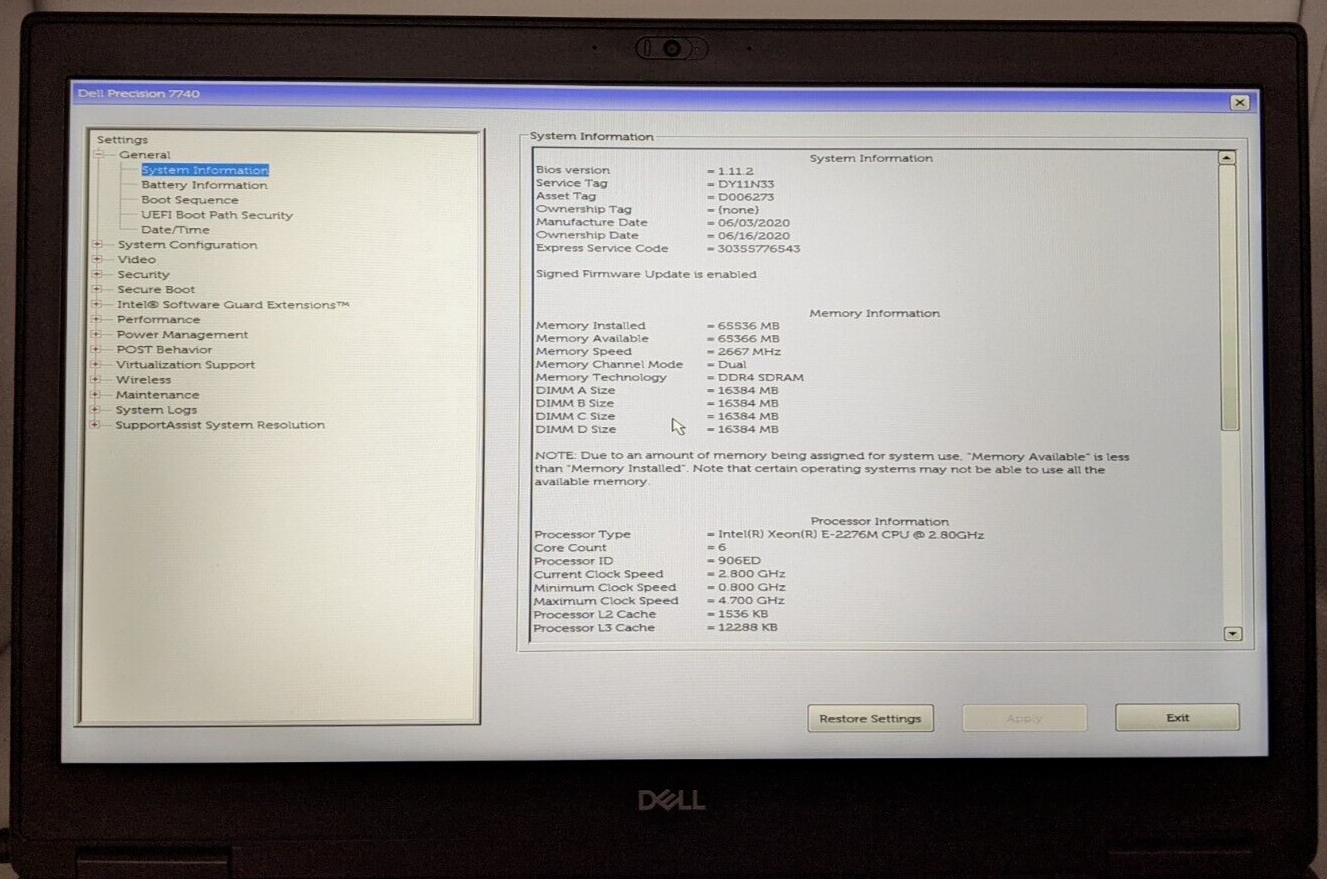Expand the Power Management node
The height and width of the screenshot is (879, 1327).
point(97,335)
